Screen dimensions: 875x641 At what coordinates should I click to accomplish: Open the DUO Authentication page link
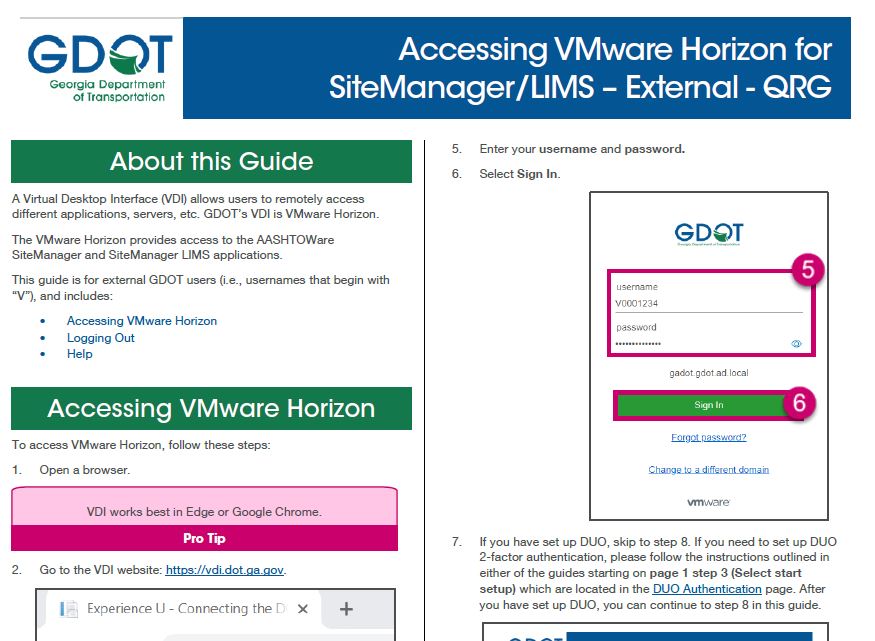pyautogui.click(x=707, y=589)
